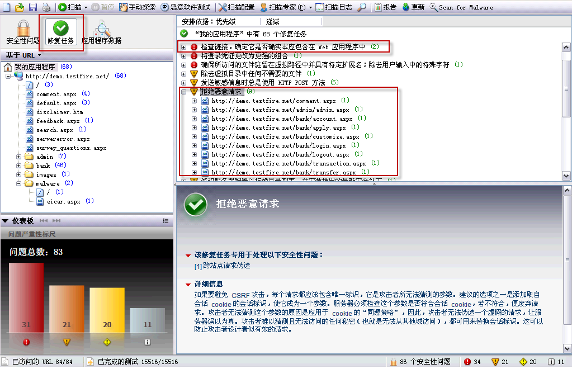The width and height of the screenshot is (572, 367).
Task: Select the bank/logout.aspx URL task row
Action: click(281, 154)
